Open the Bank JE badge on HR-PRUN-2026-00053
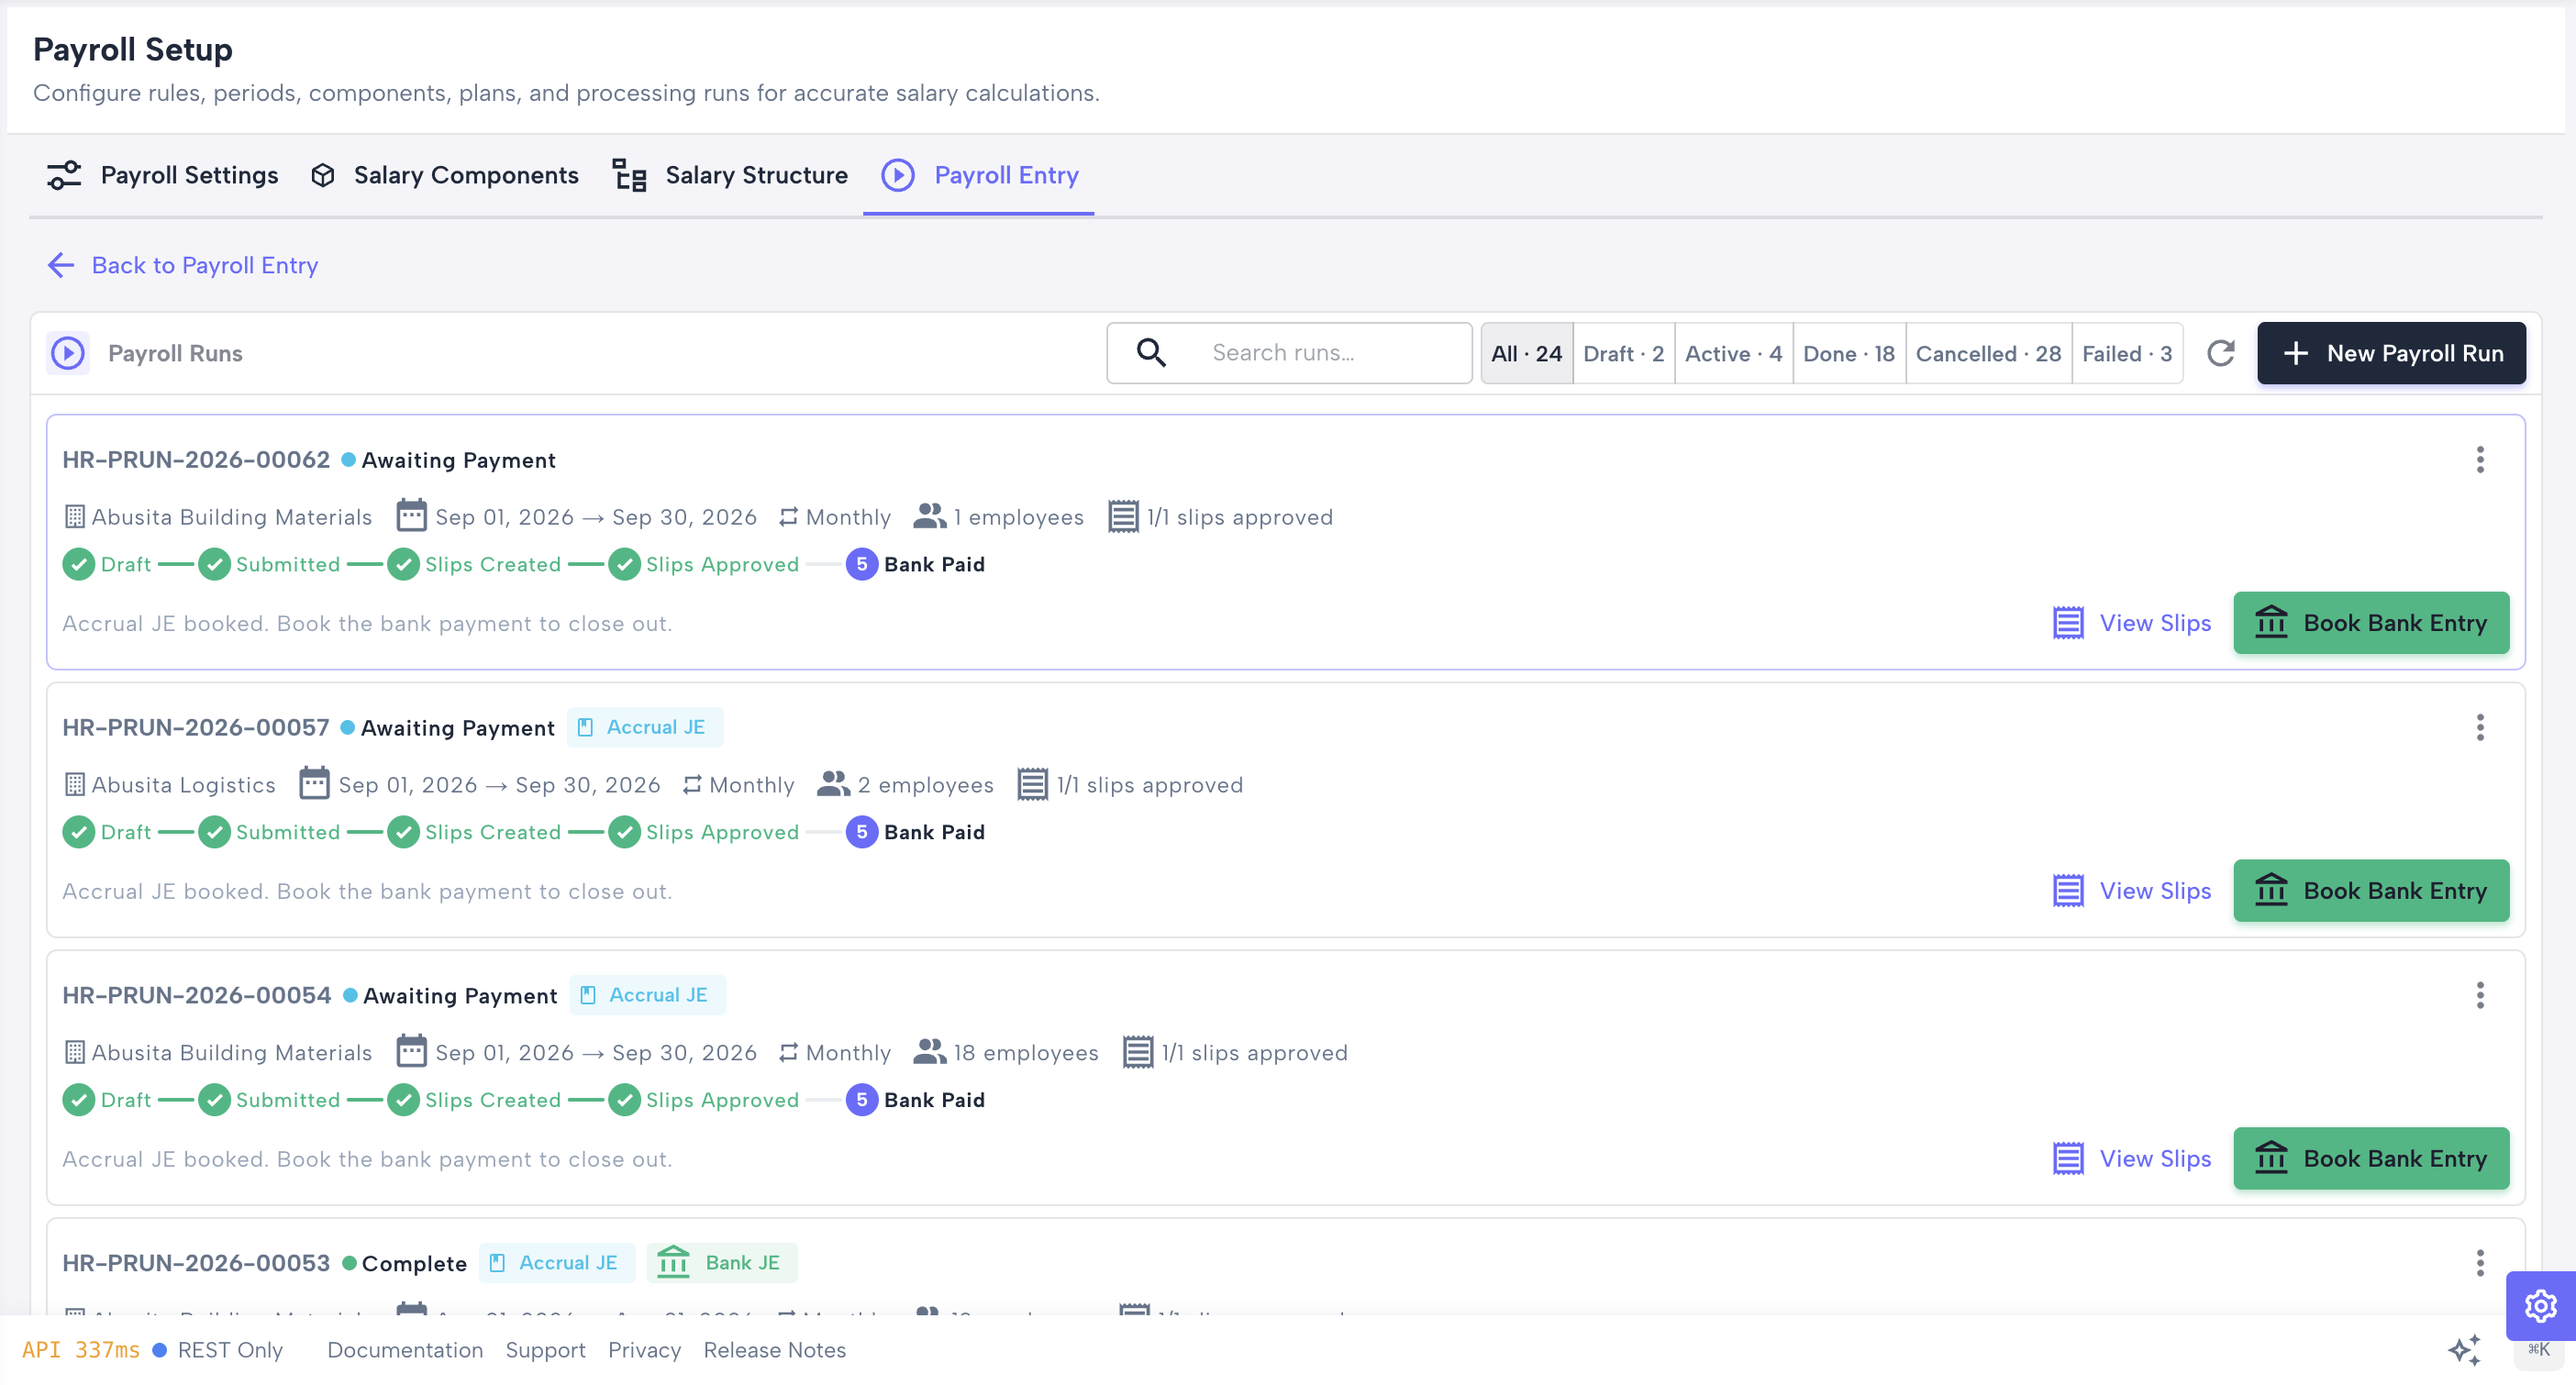This screenshot has width=2576, height=1385. (721, 1264)
